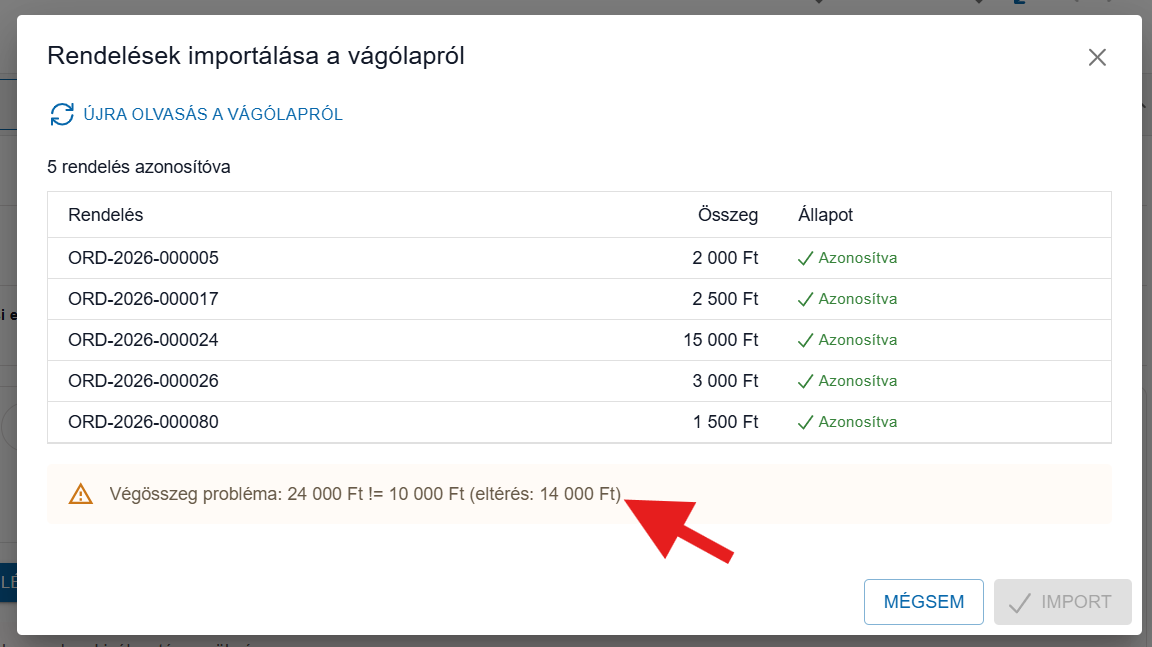
Task: Click the IMPORT button
Action: click(1062, 602)
